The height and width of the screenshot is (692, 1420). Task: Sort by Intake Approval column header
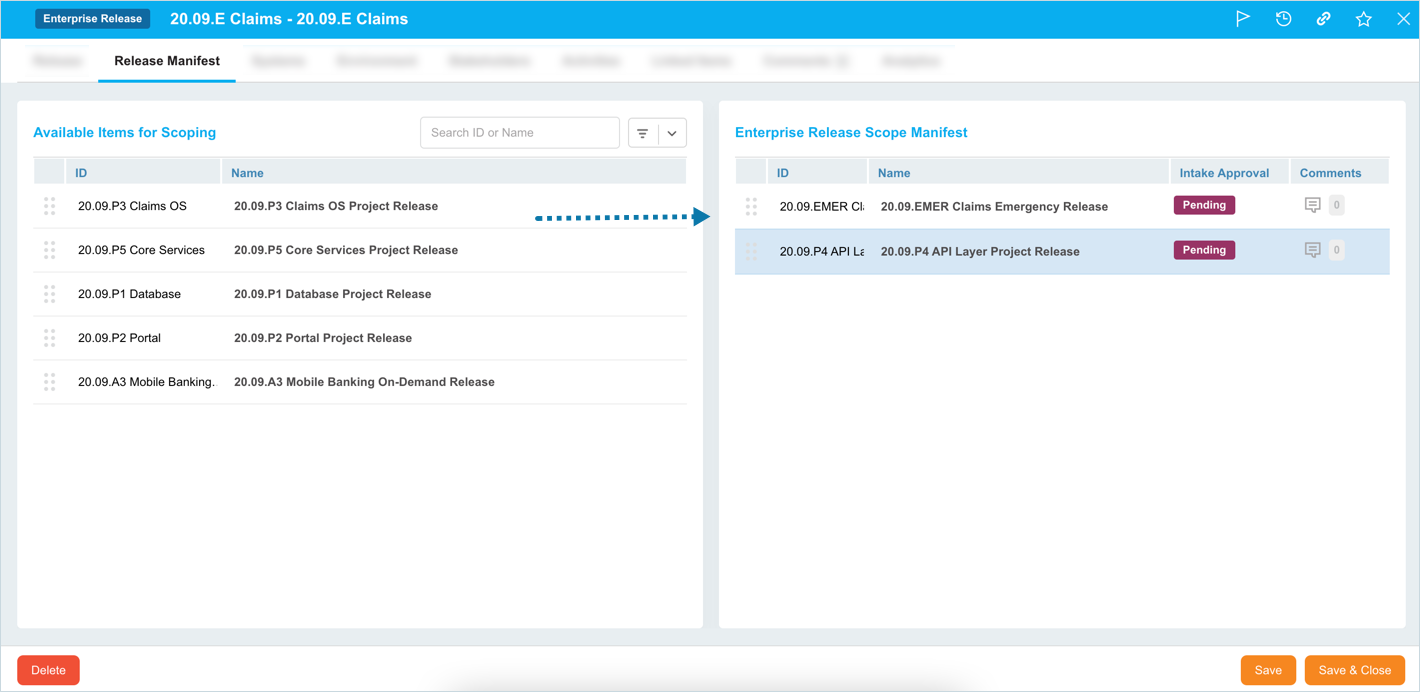pos(1224,173)
